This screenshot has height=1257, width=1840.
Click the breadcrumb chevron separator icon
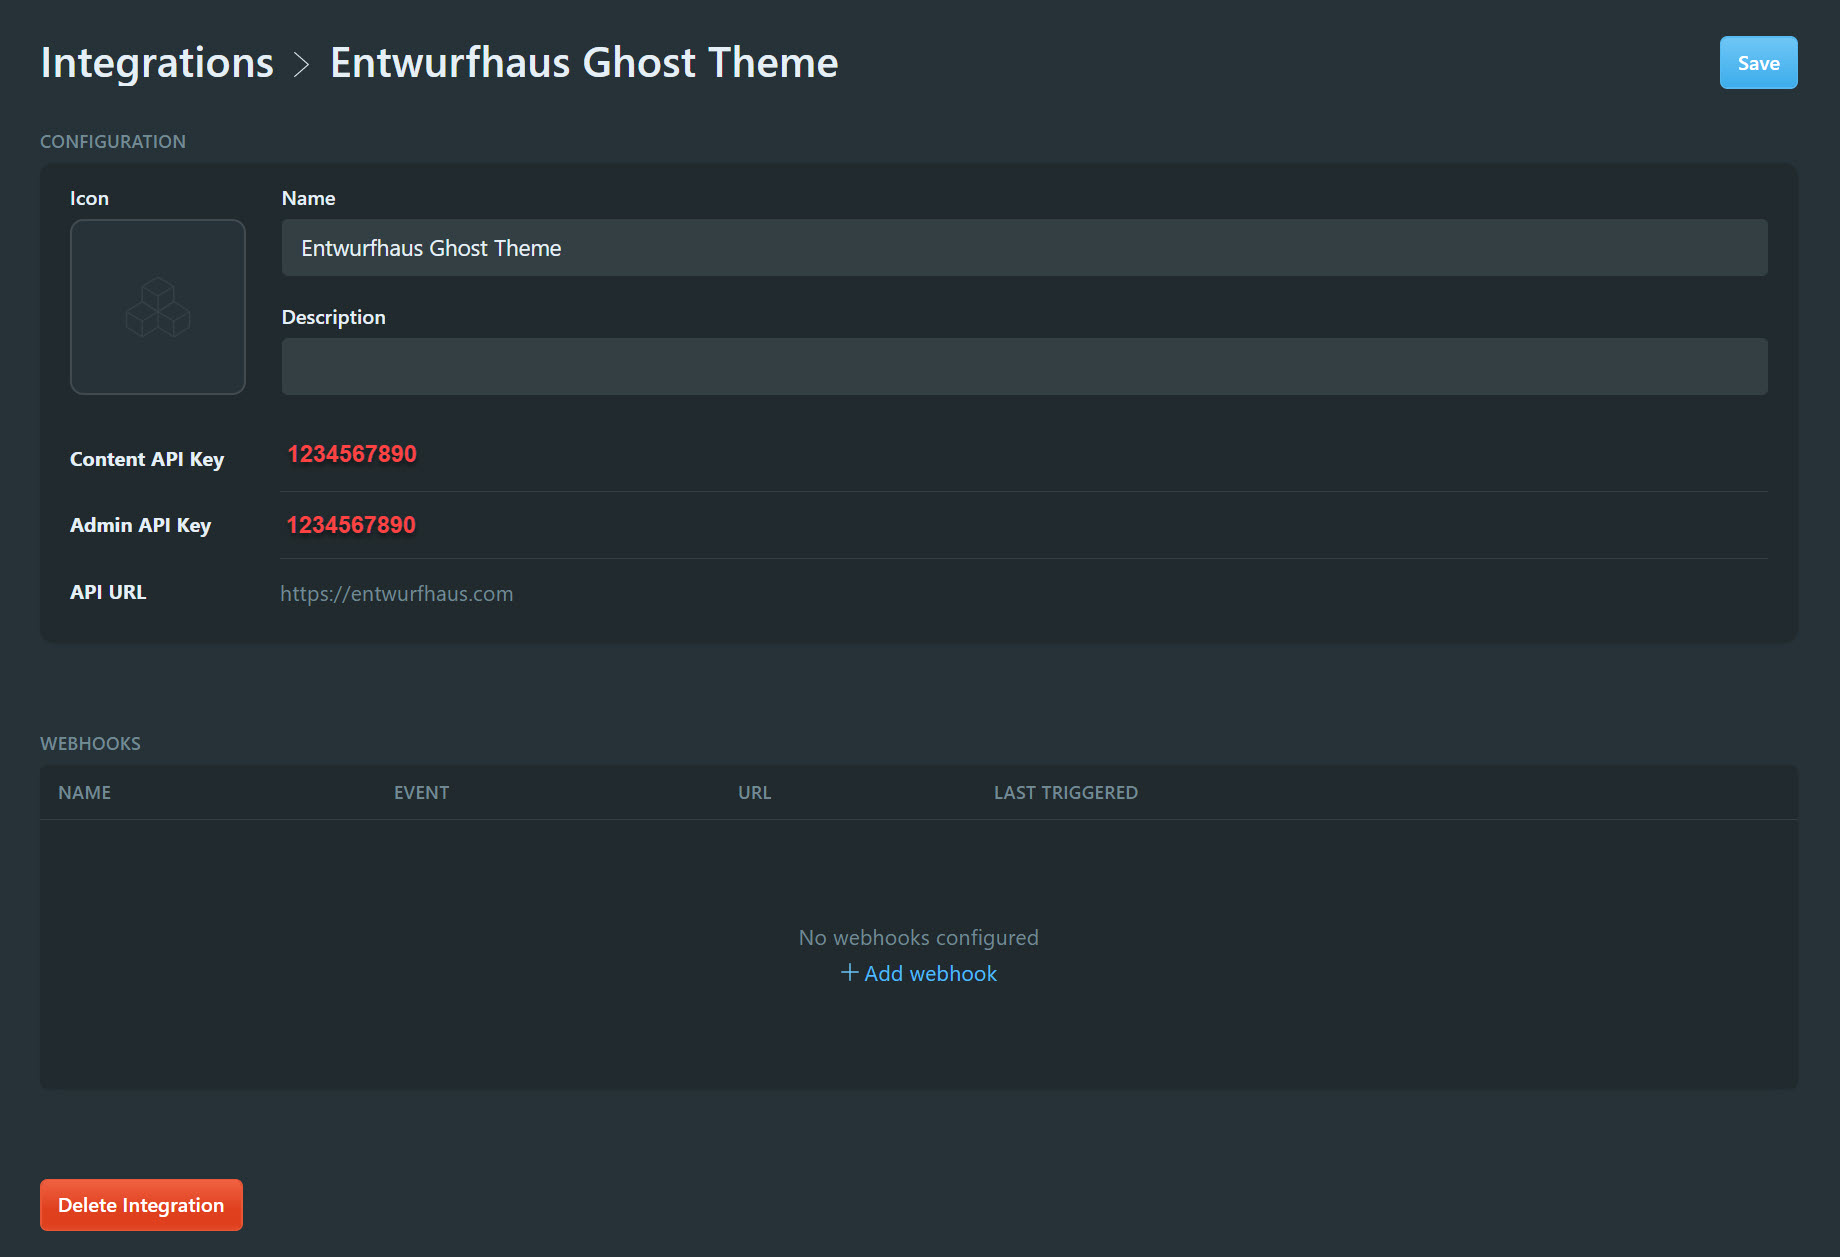click(x=302, y=65)
